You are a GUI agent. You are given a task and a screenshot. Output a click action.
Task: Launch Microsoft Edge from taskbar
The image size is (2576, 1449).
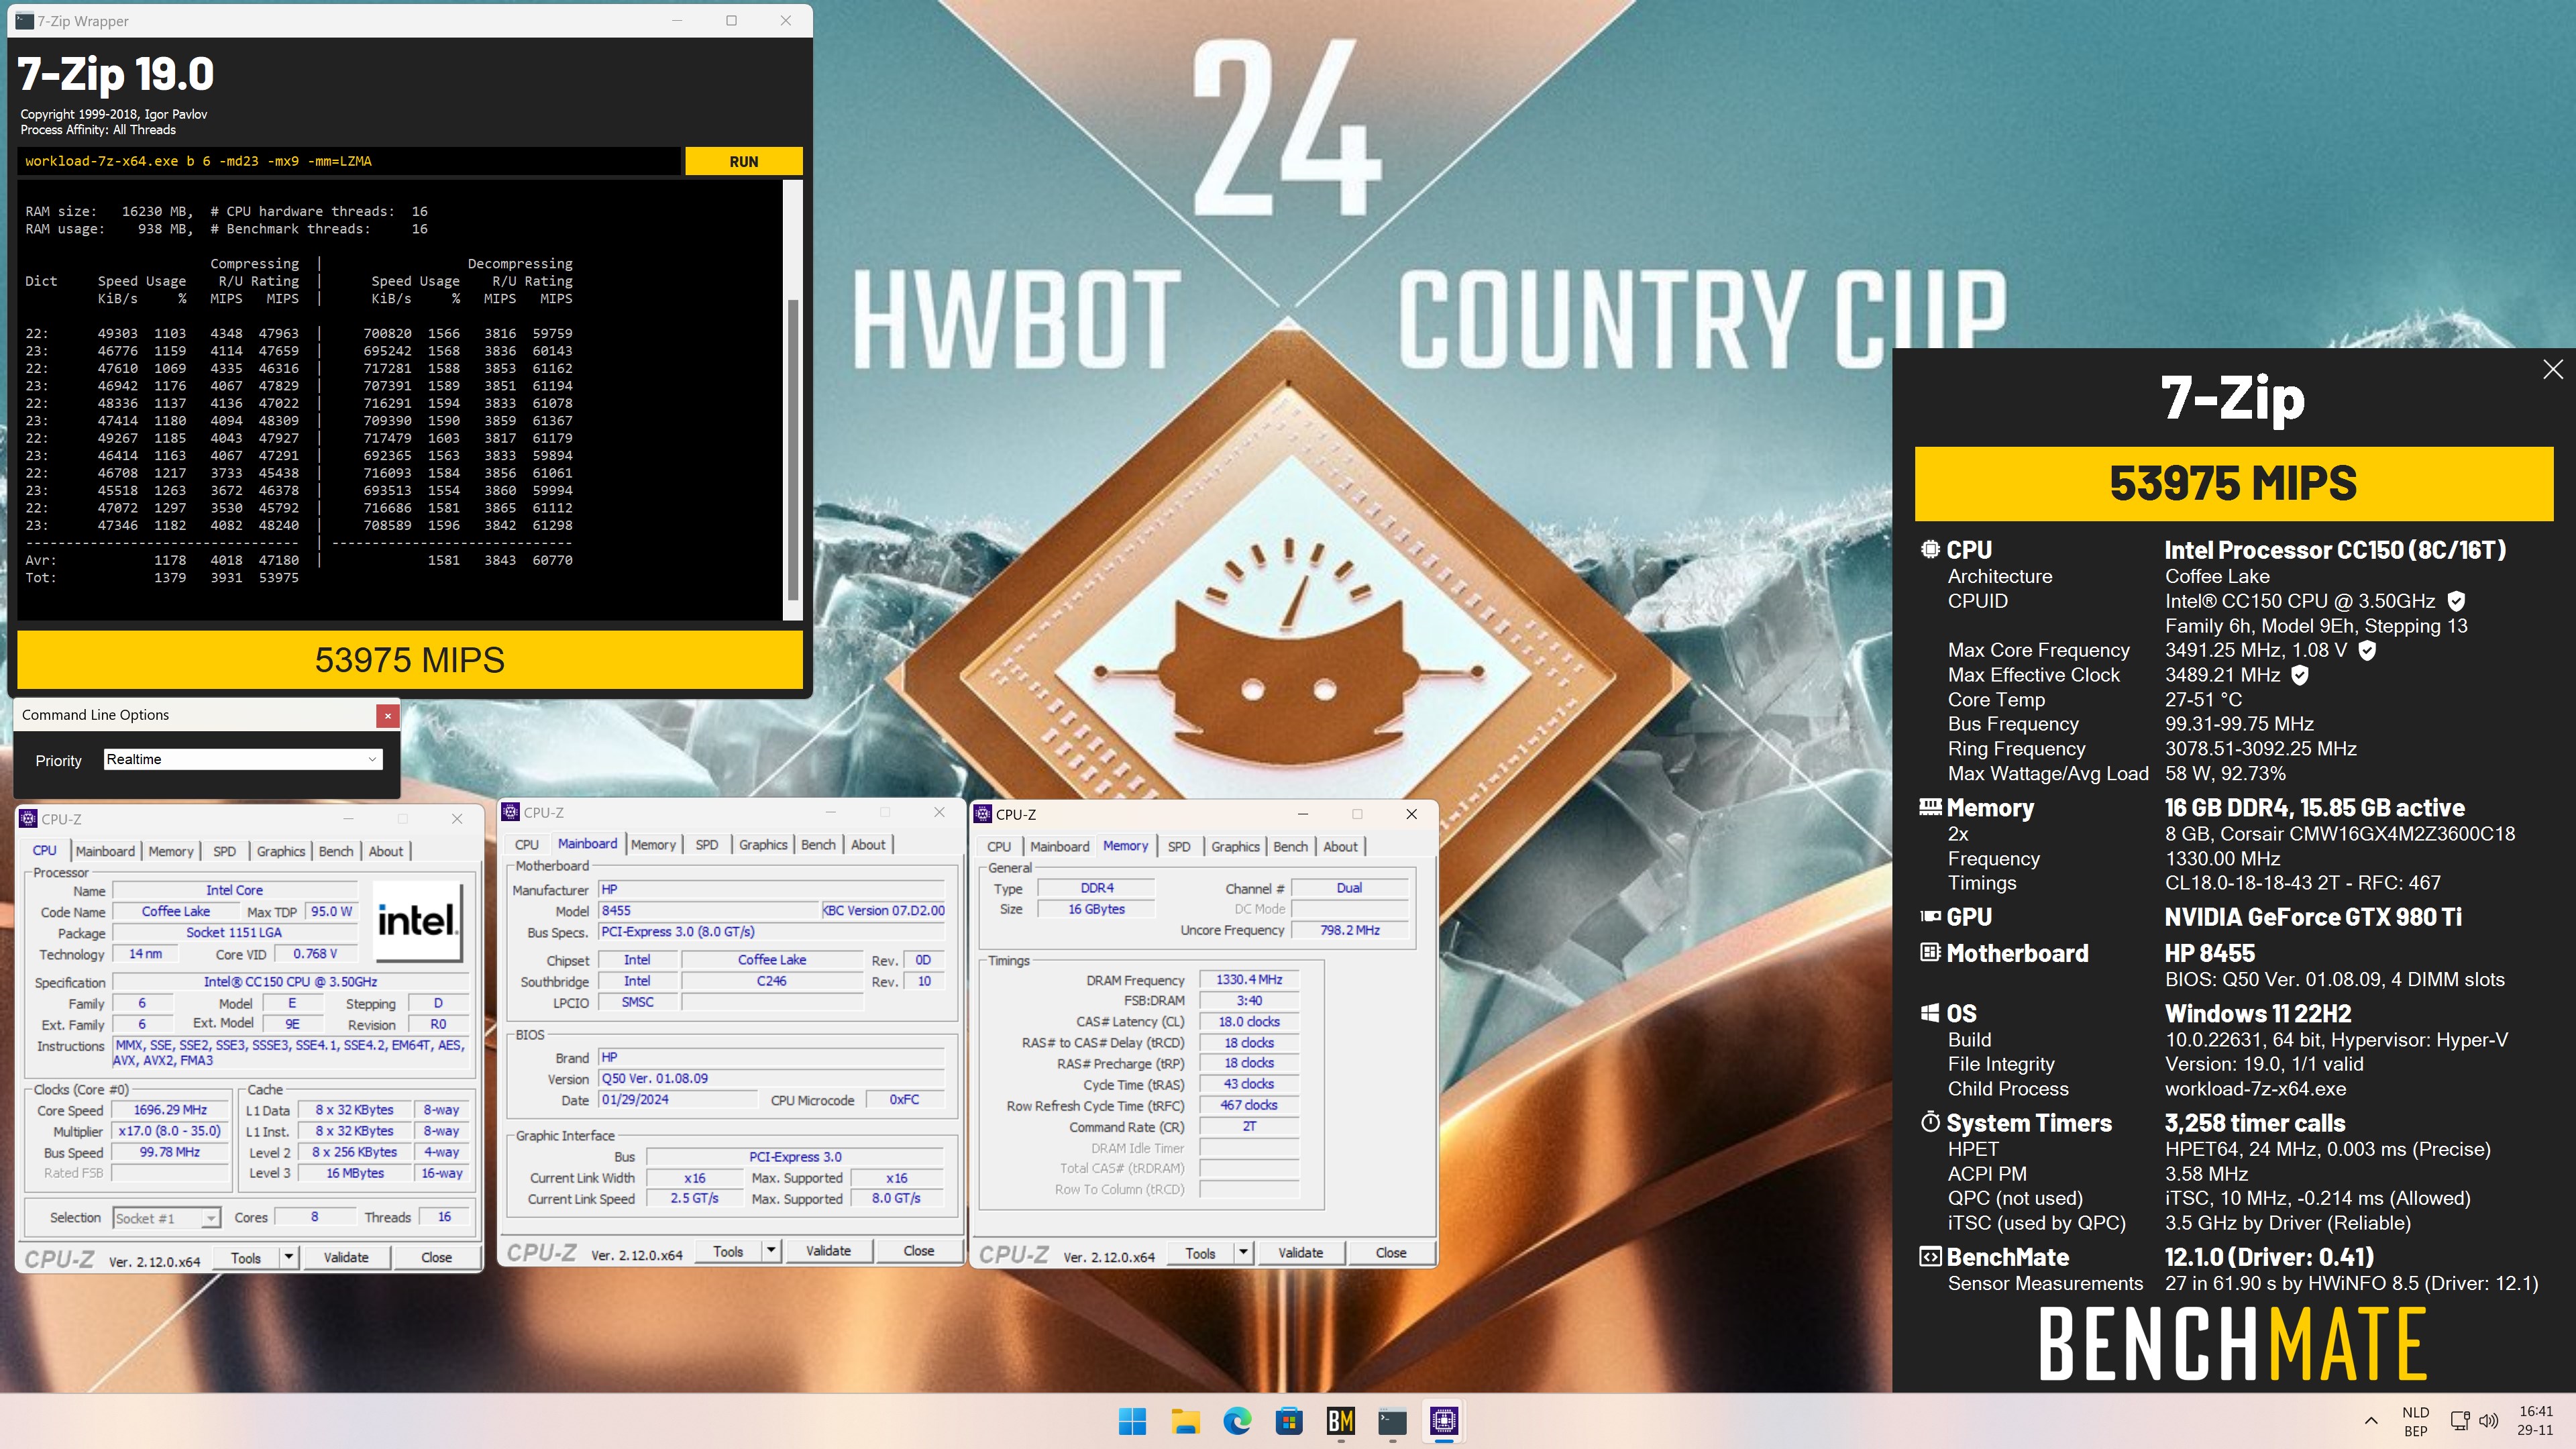click(x=1237, y=1421)
